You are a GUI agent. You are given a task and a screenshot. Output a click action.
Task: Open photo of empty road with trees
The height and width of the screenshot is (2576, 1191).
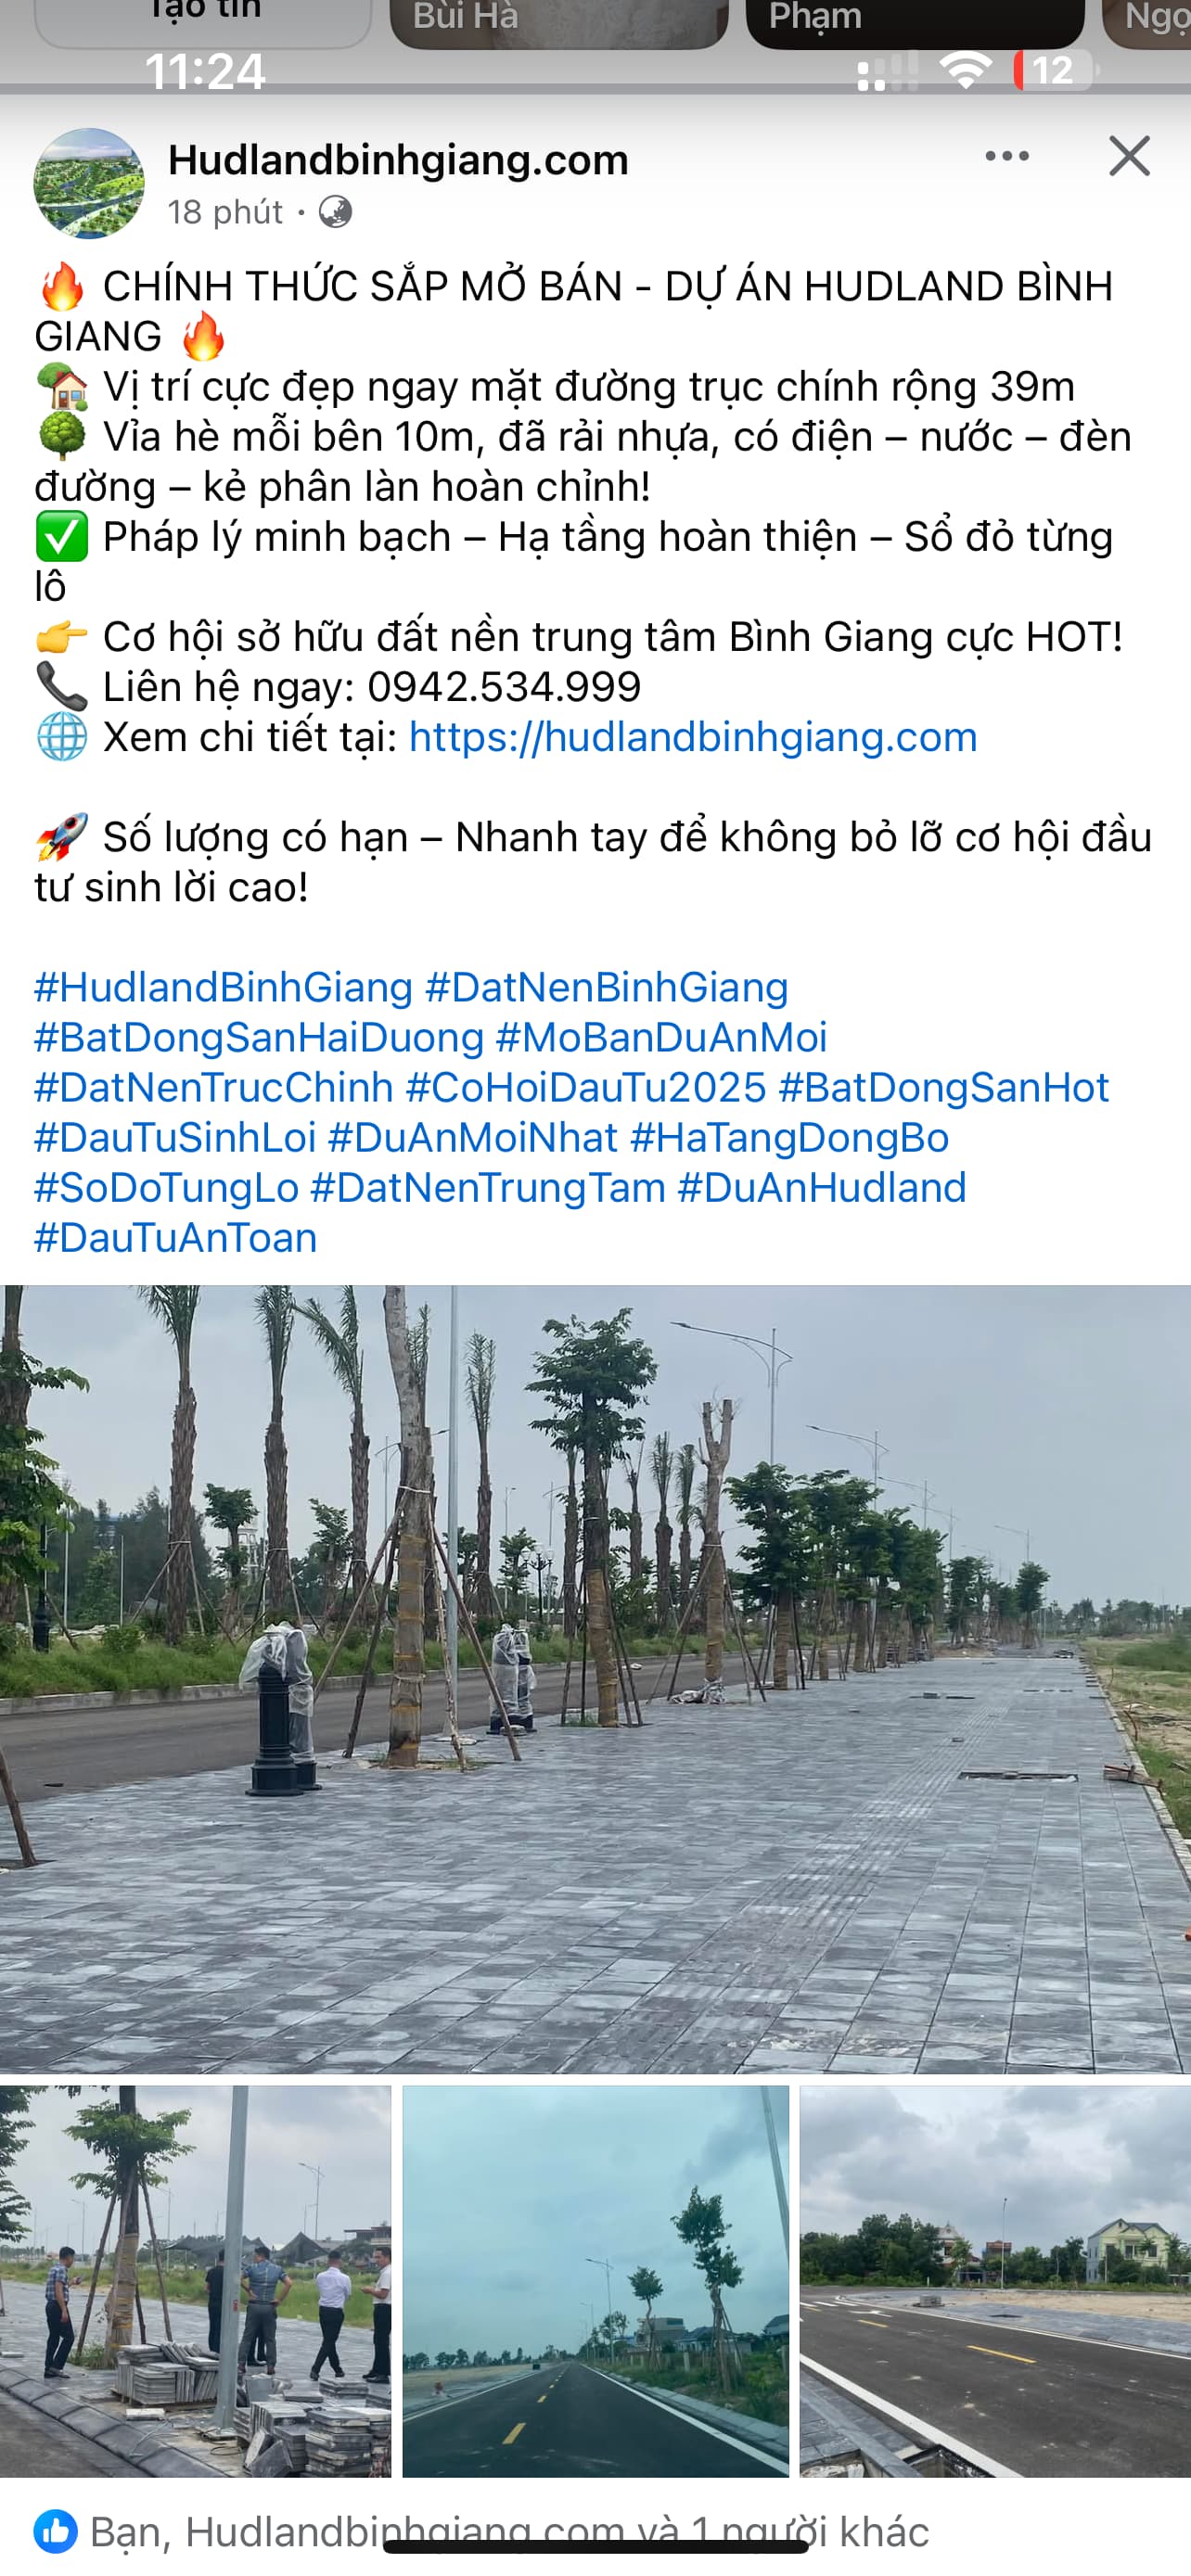[x=595, y=2281]
